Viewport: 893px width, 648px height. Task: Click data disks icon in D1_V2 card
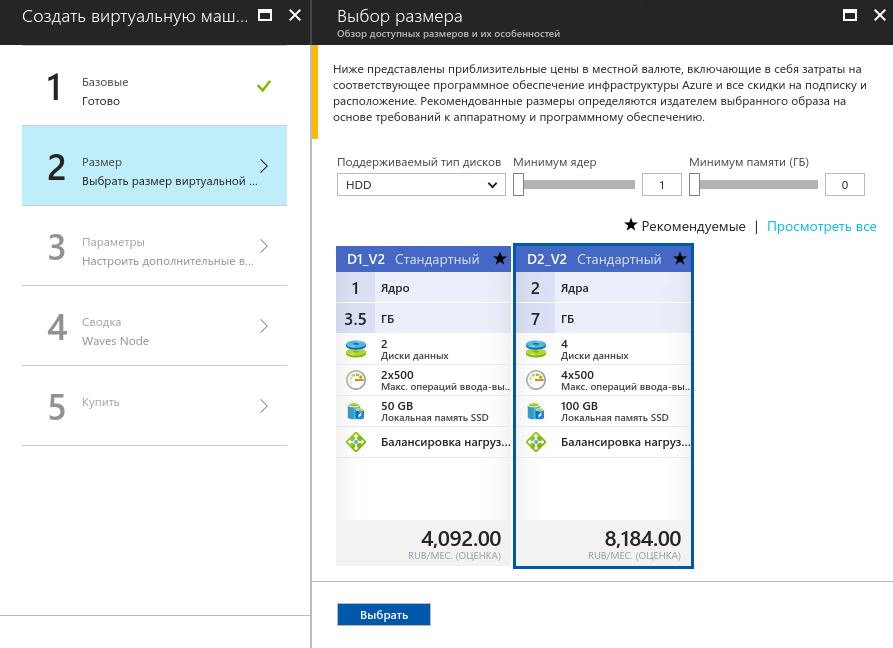pos(356,349)
